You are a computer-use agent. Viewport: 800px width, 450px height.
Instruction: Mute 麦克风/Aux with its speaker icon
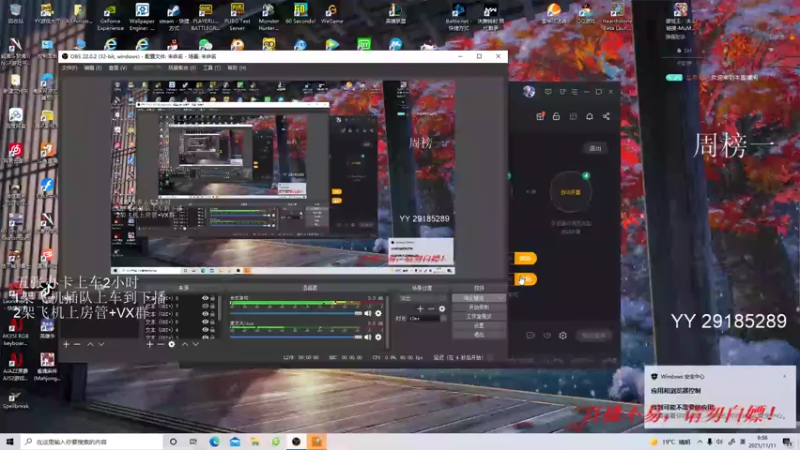(368, 337)
